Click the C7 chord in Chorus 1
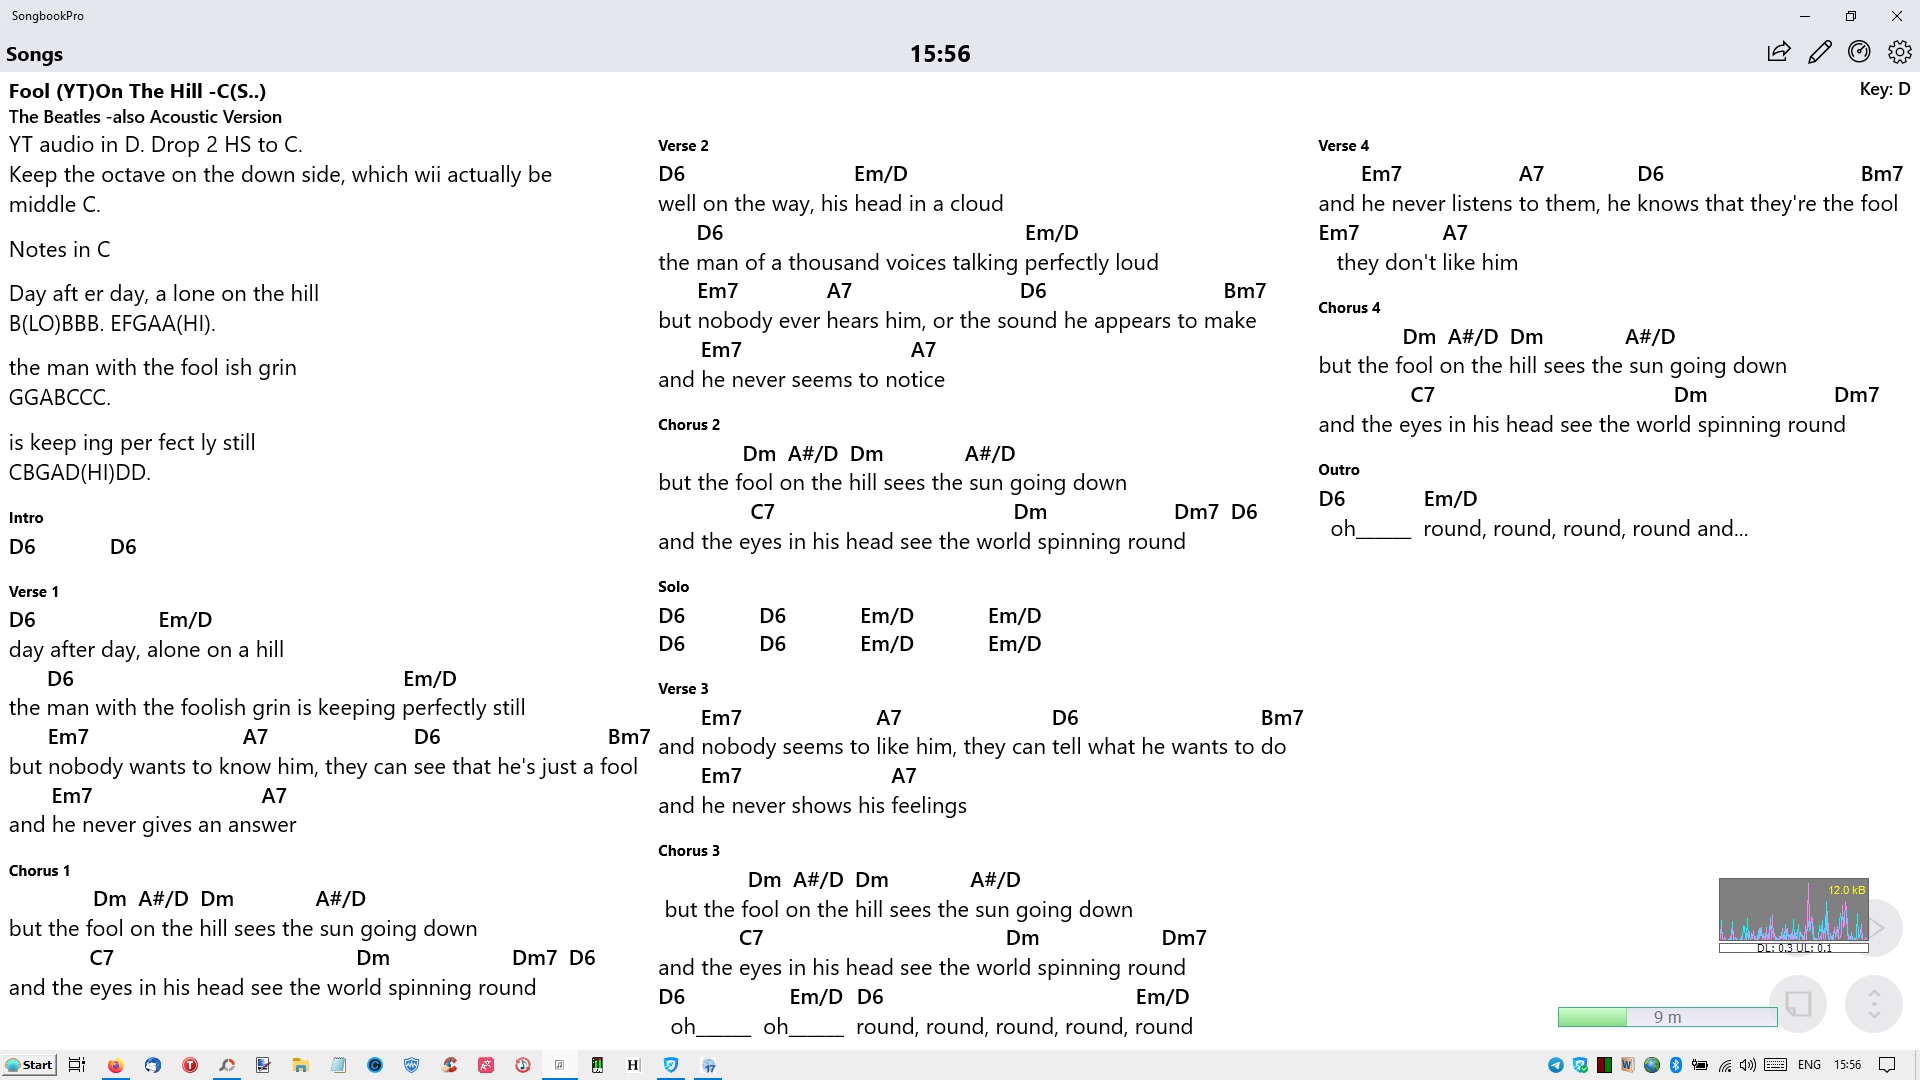Screen dimensions: 1920x1080 click(101, 958)
